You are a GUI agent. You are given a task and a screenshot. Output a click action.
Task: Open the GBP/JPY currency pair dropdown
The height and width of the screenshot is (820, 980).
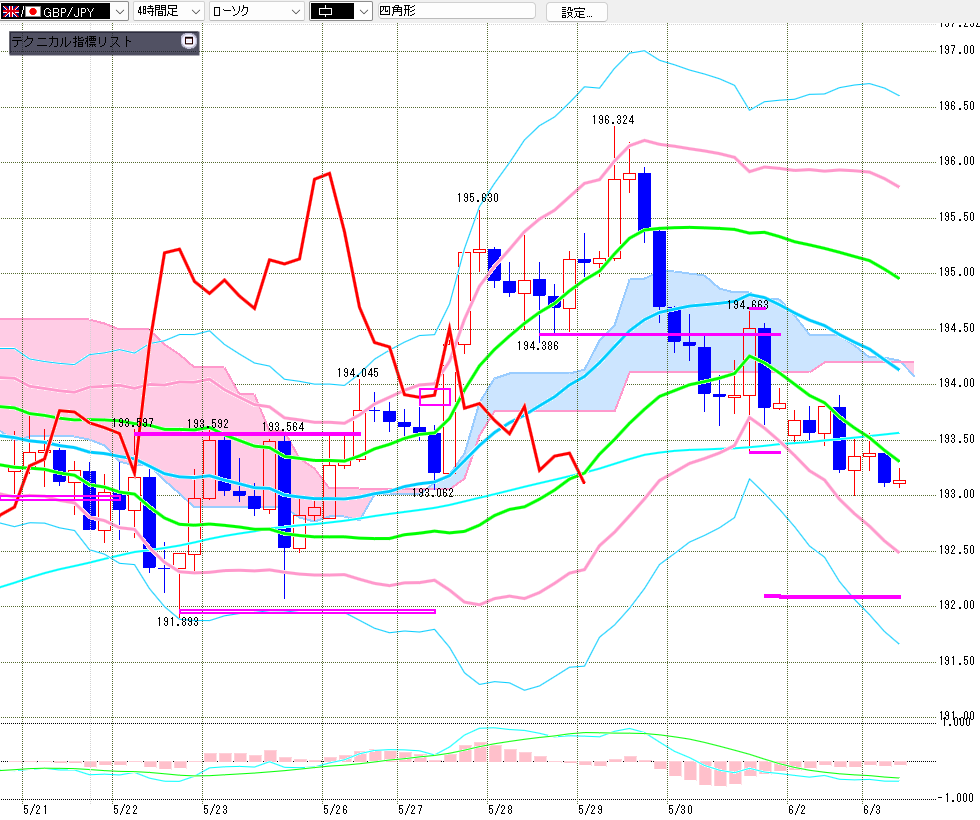click(64, 11)
